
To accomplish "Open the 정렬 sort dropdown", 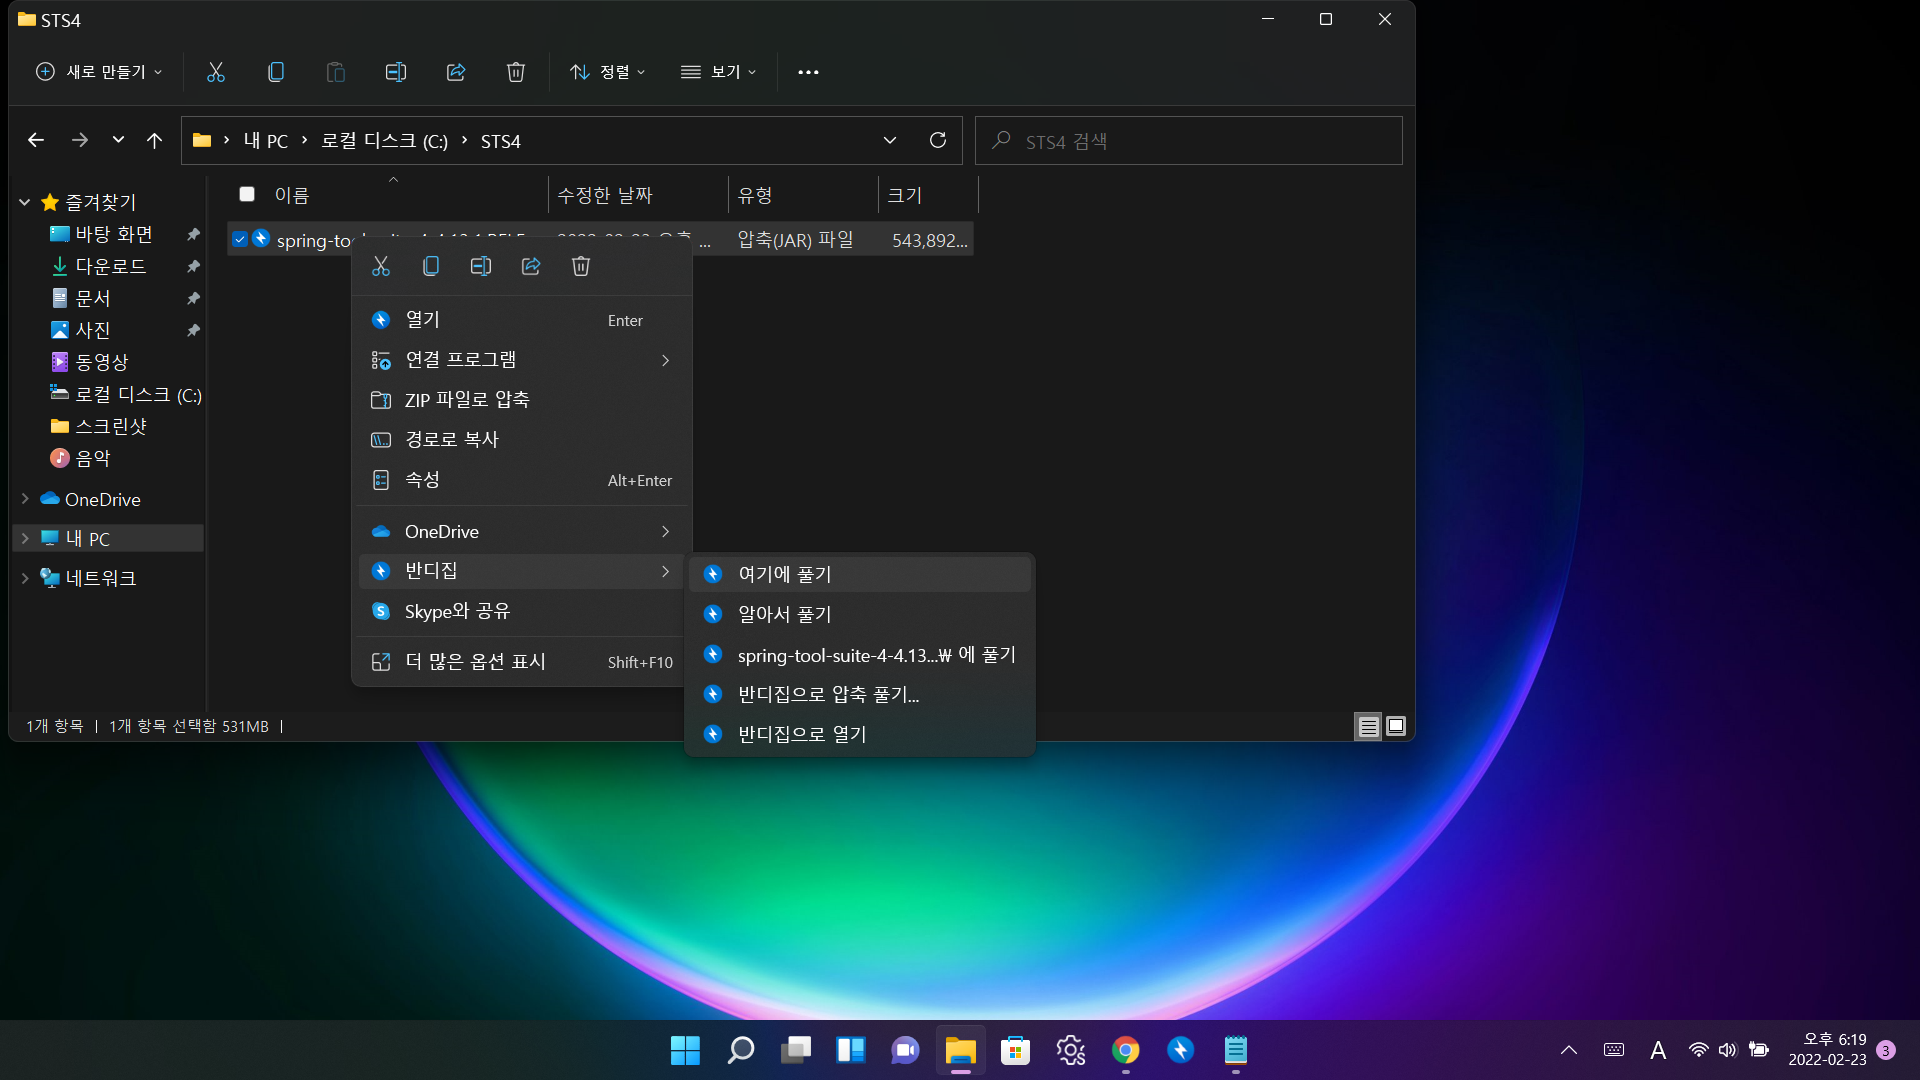I will pos(607,72).
